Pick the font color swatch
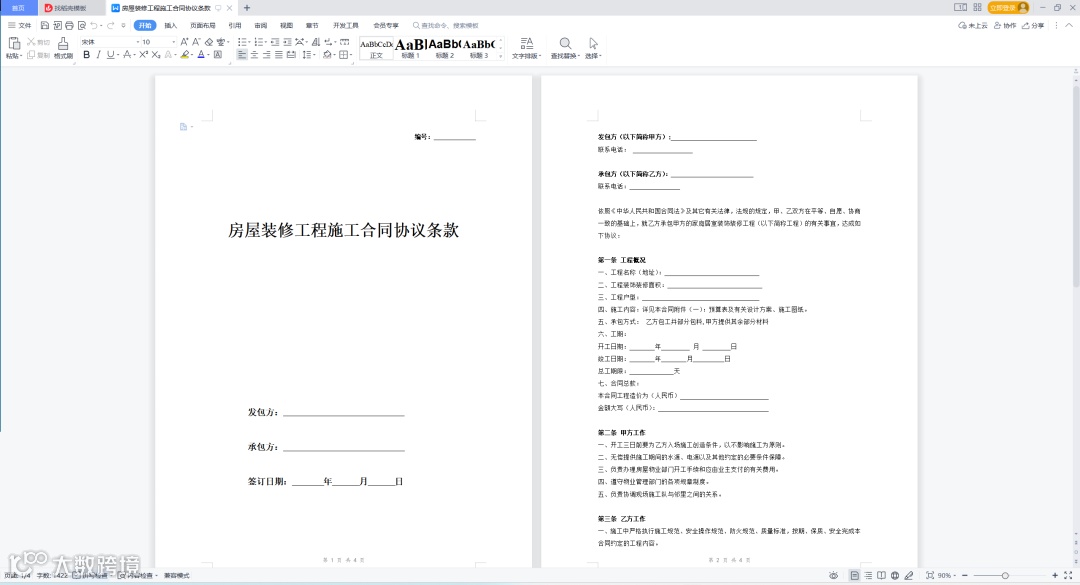The image size is (1080, 585). [201, 54]
